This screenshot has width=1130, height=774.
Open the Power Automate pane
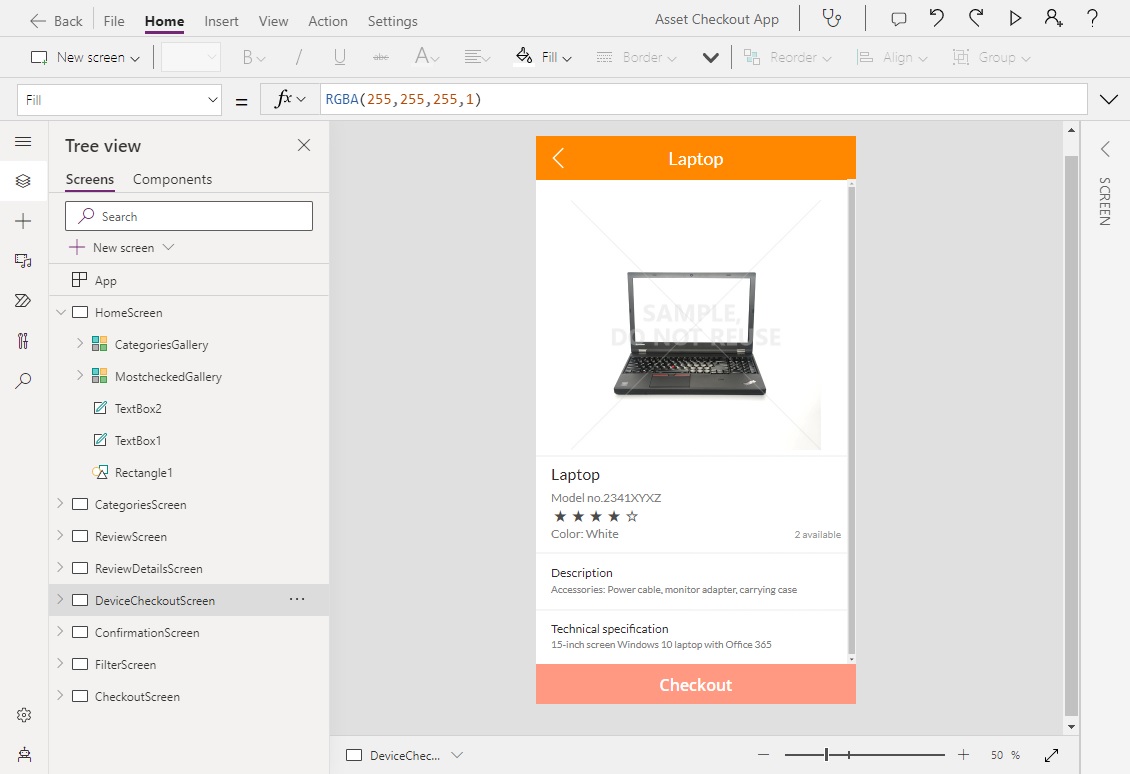[x=23, y=300]
